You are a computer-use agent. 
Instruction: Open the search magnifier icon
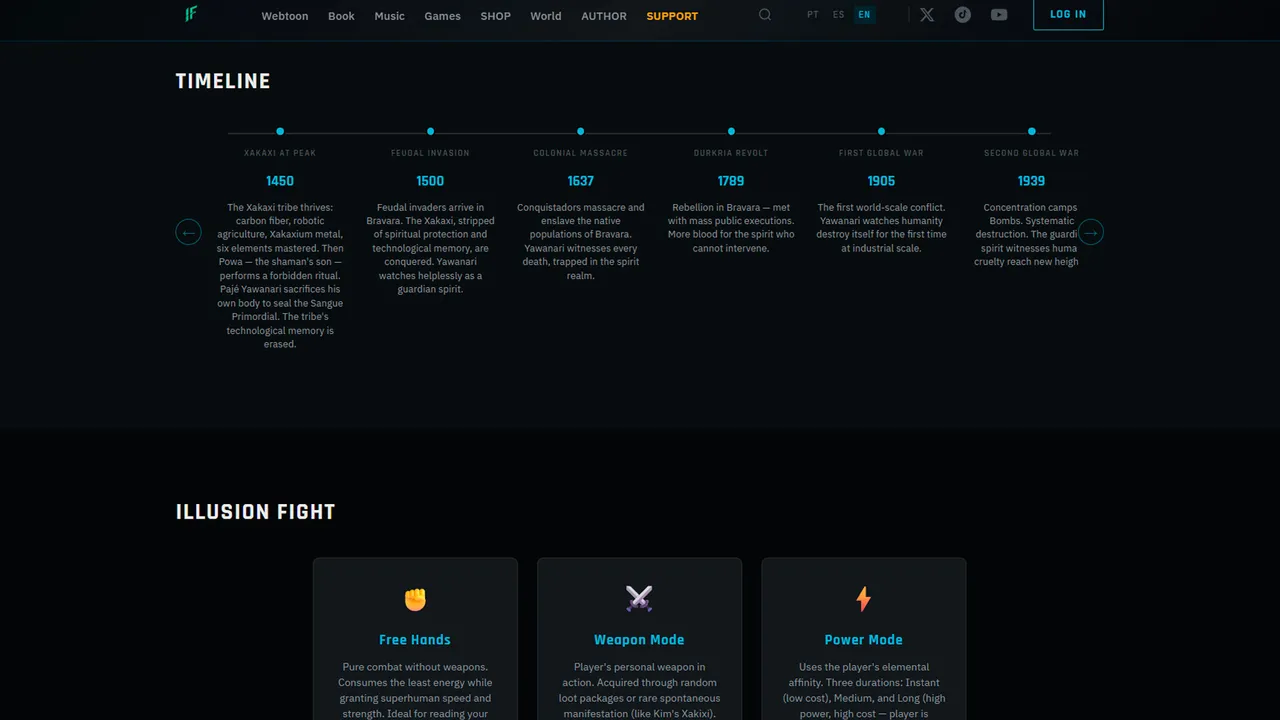tap(765, 15)
